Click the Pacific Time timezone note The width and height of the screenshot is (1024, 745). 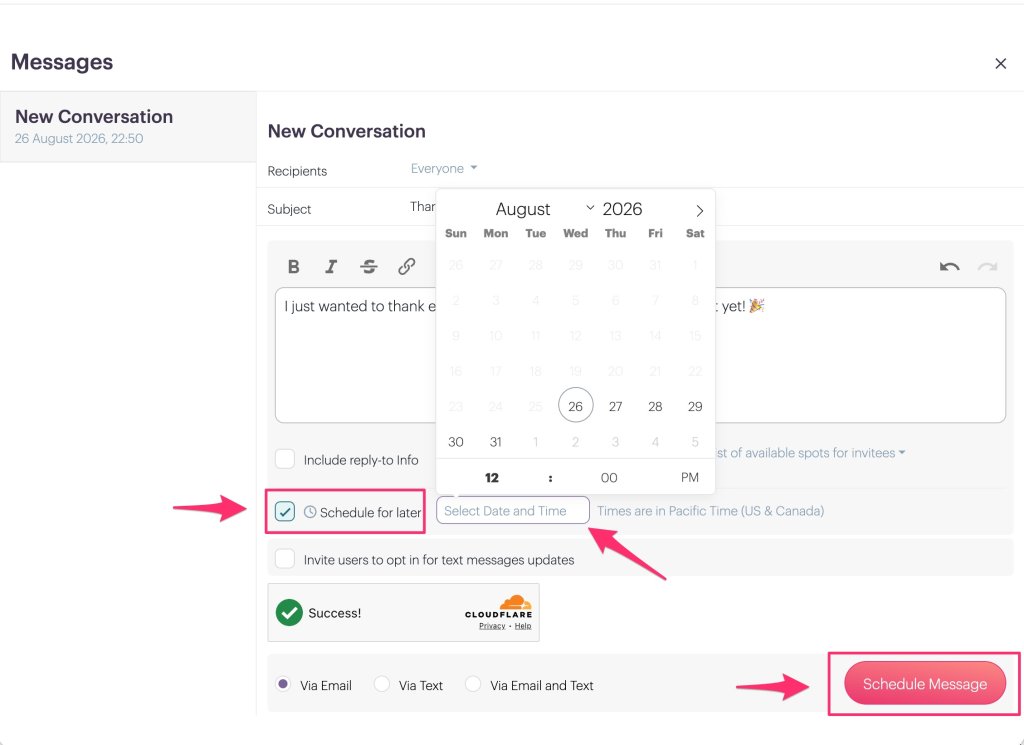(711, 511)
